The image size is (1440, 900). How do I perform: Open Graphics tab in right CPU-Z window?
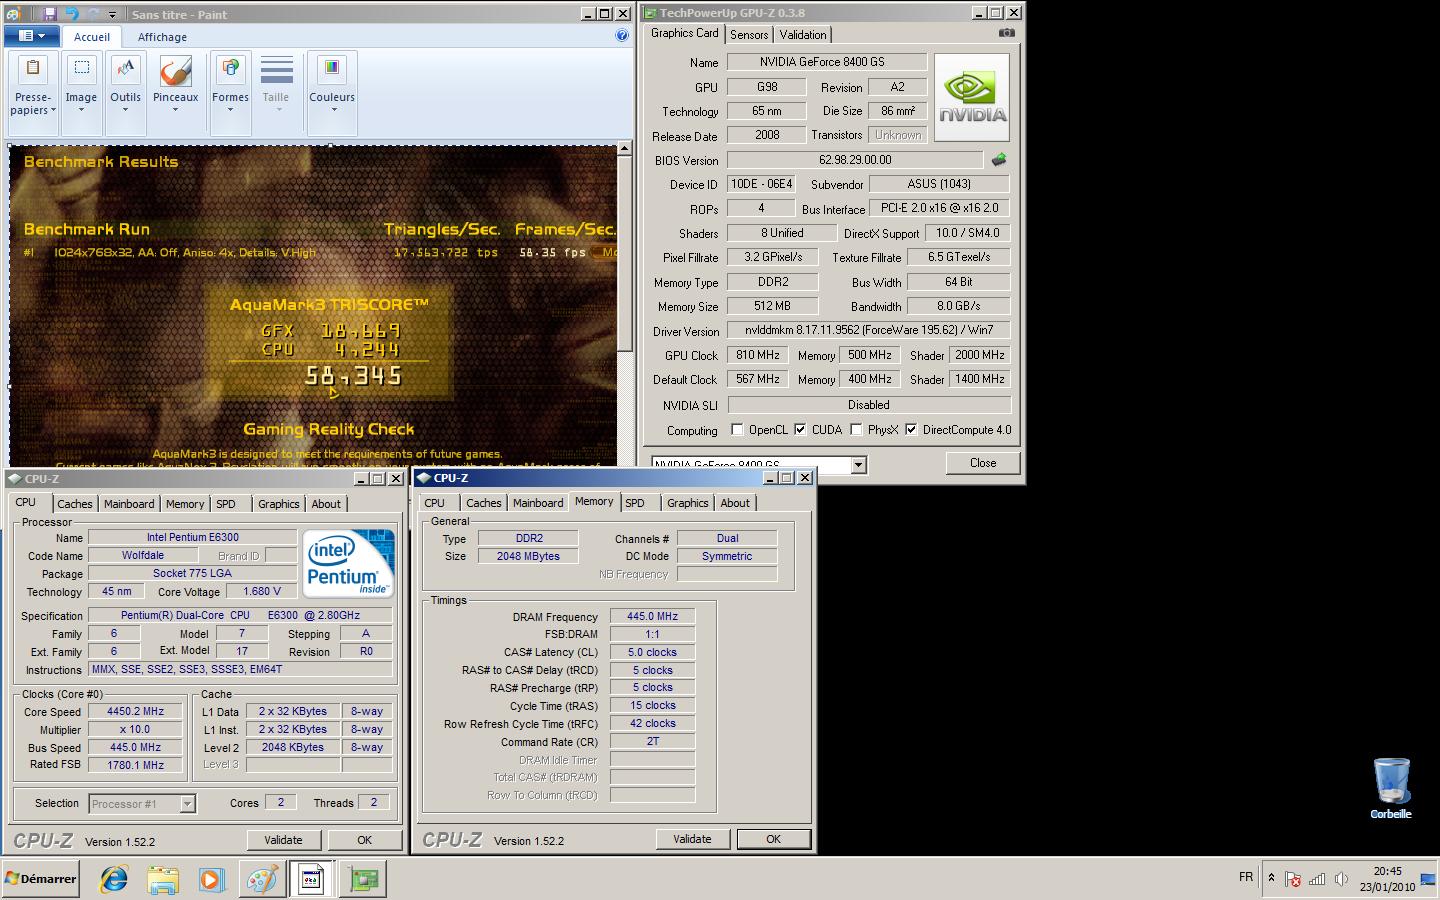(687, 503)
